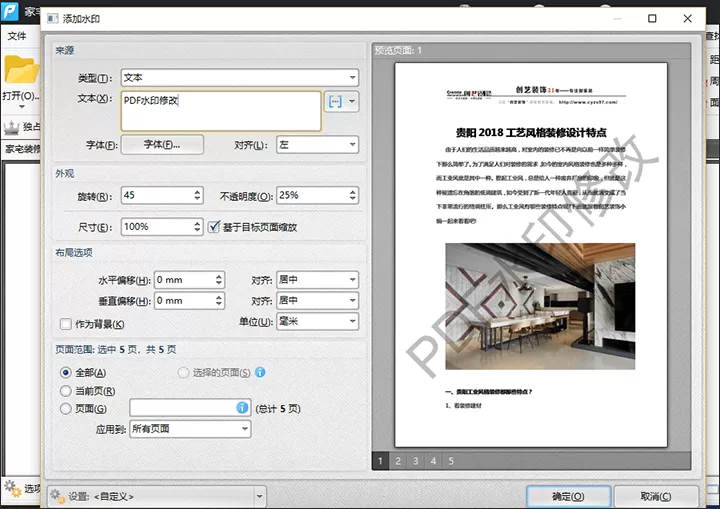The image size is (720, 509).
Task: Toggle scale relative to target page checkbox
Action: pyautogui.click(x=214, y=226)
